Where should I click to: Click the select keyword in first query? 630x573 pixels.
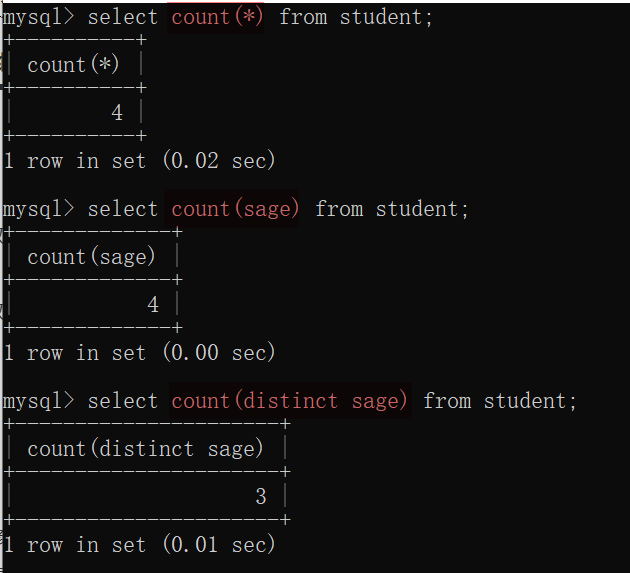point(122,17)
